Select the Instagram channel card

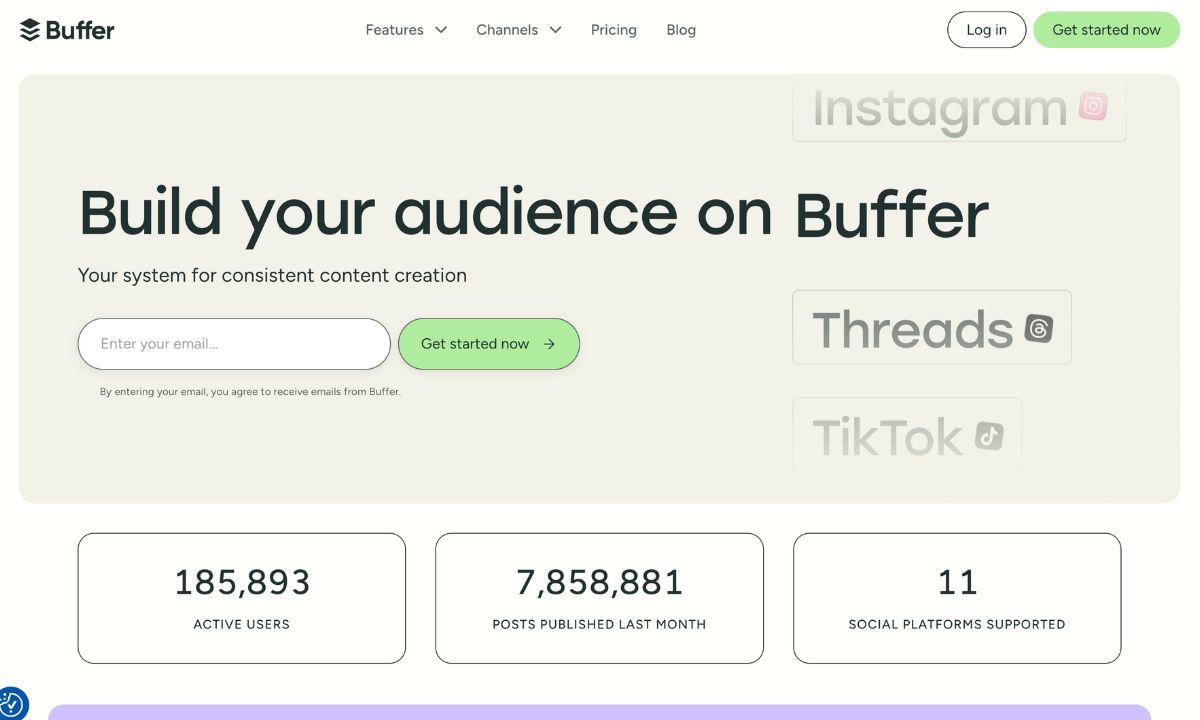point(959,108)
